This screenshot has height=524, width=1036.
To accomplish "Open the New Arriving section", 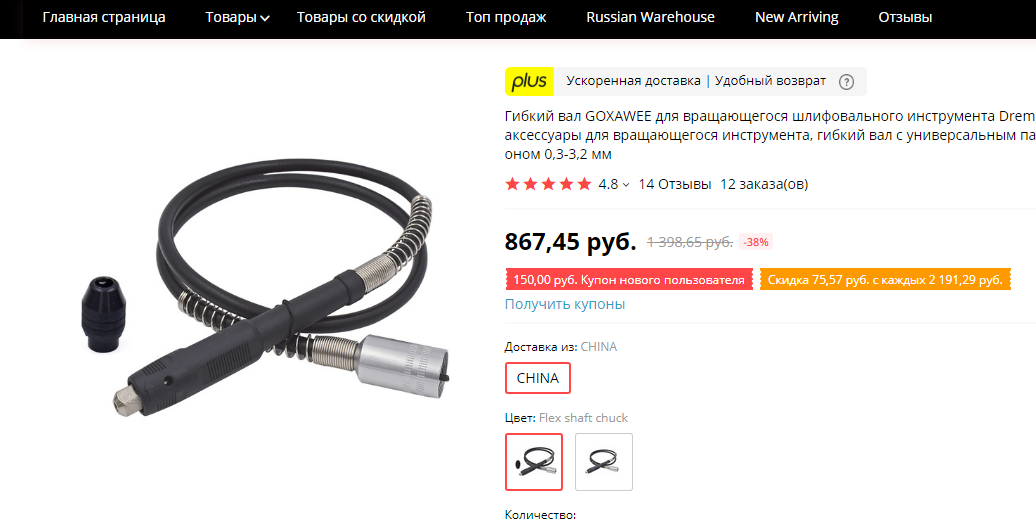I will click(x=796, y=18).
